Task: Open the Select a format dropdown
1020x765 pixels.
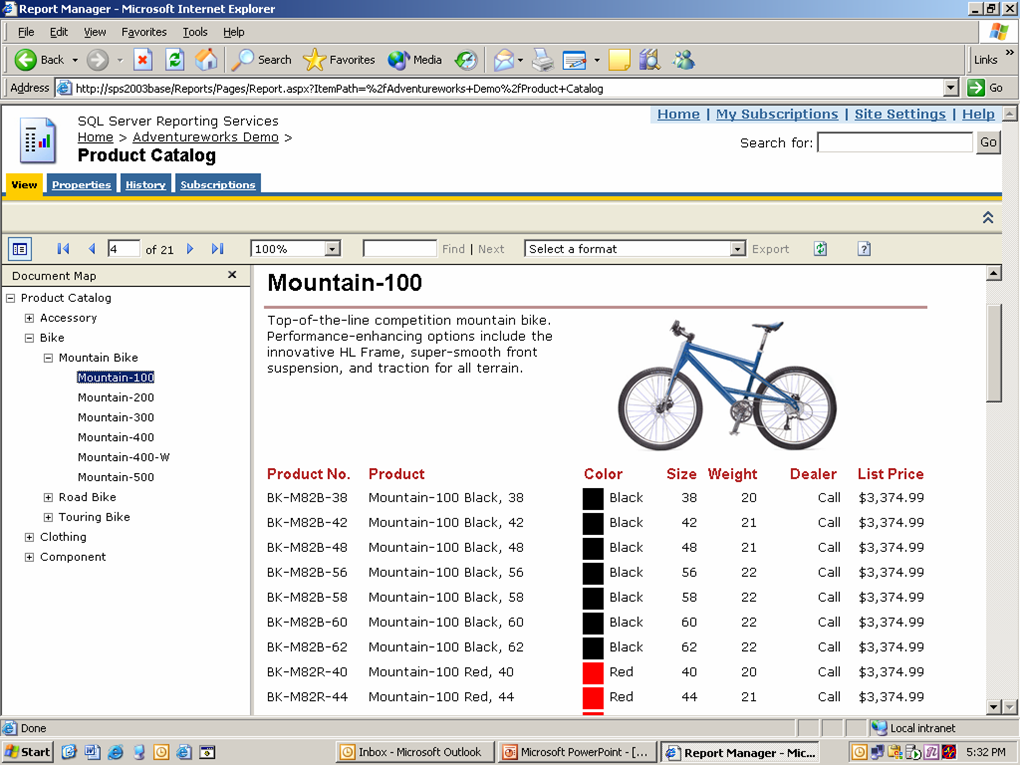Action: point(737,249)
